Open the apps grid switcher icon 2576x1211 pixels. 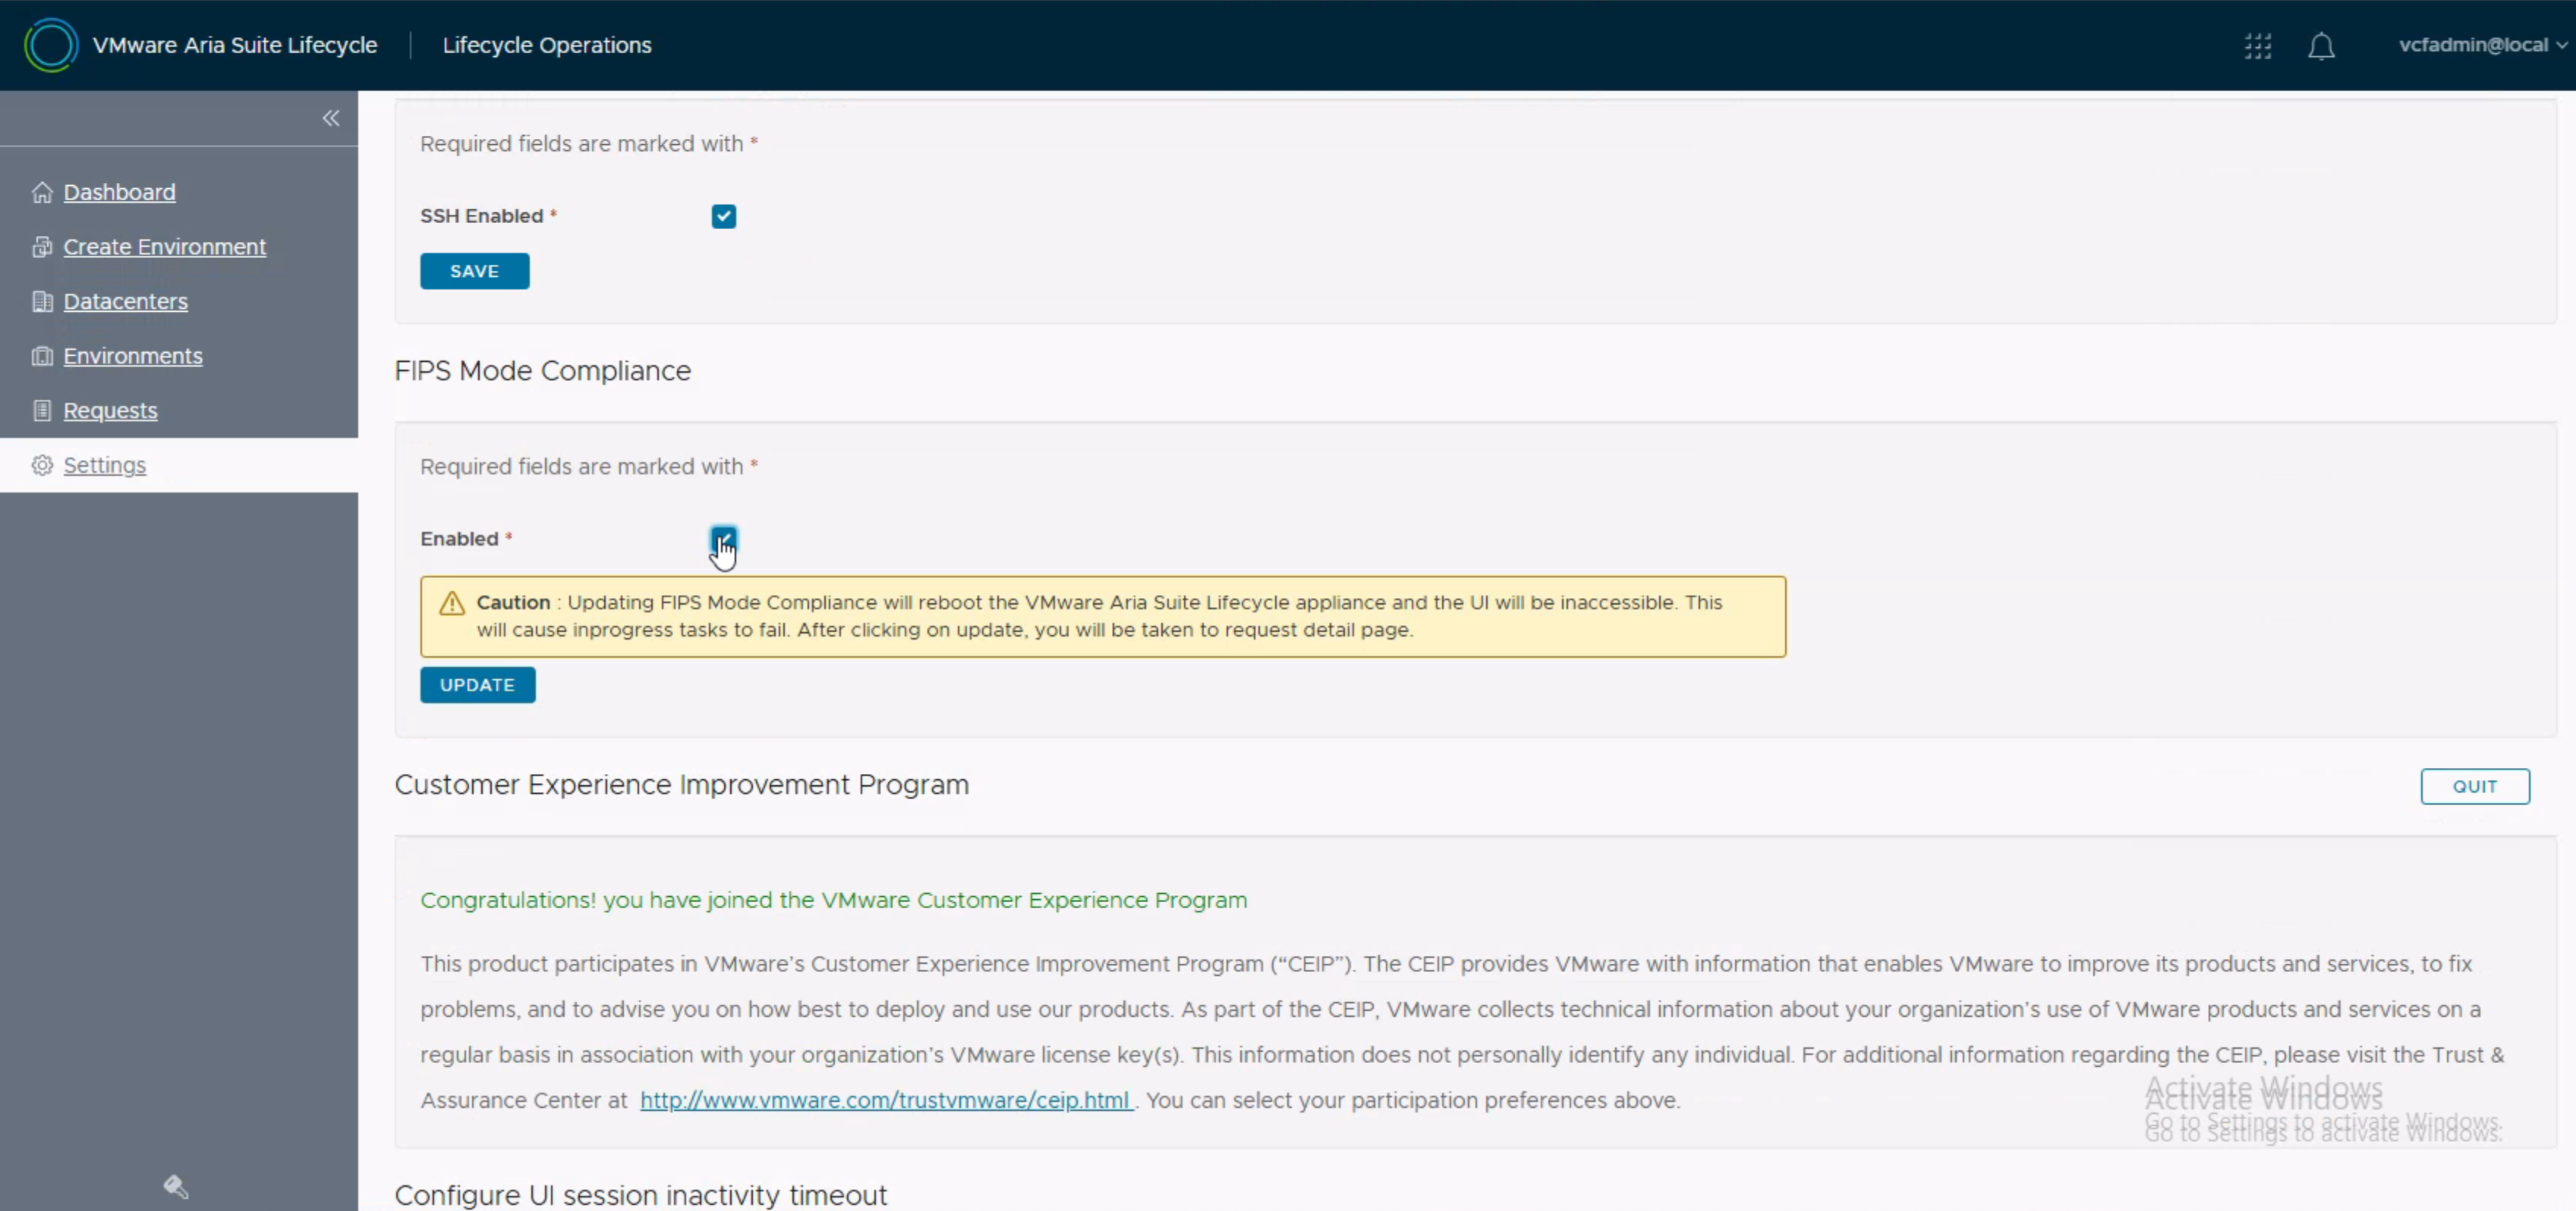click(2257, 46)
